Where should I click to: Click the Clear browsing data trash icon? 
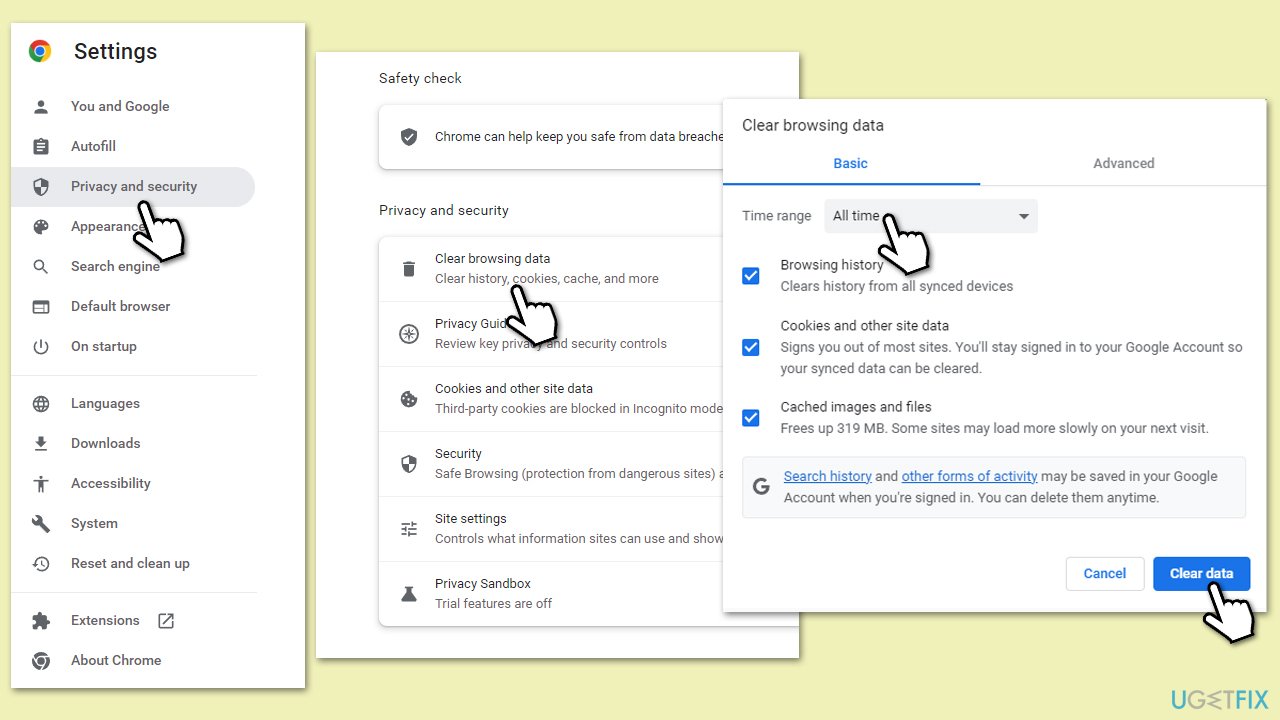(409, 268)
